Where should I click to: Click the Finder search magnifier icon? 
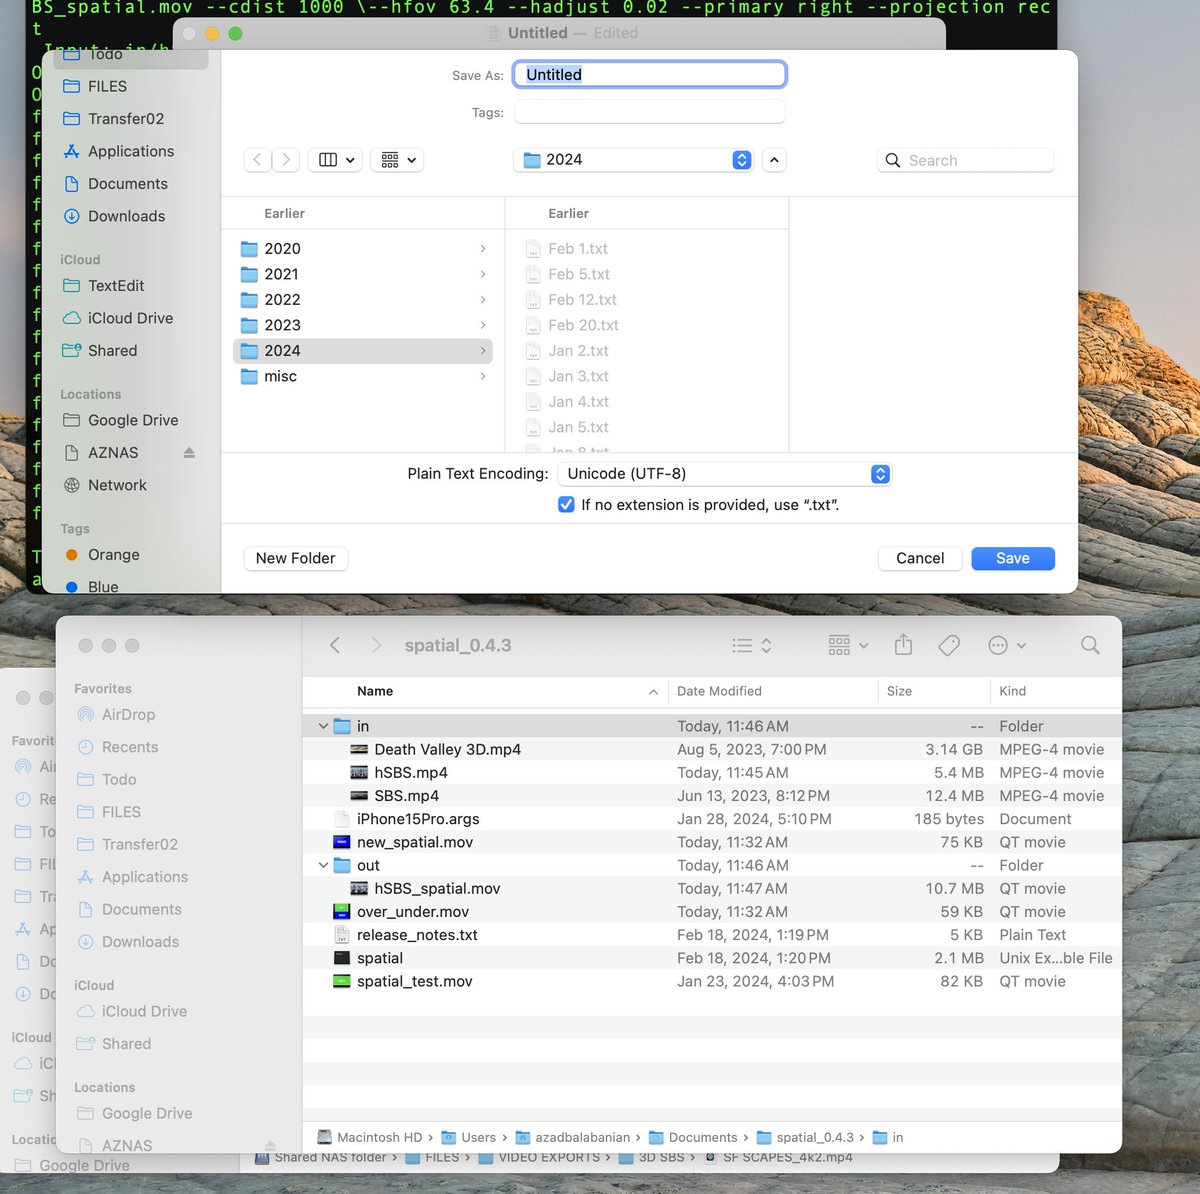(1090, 646)
